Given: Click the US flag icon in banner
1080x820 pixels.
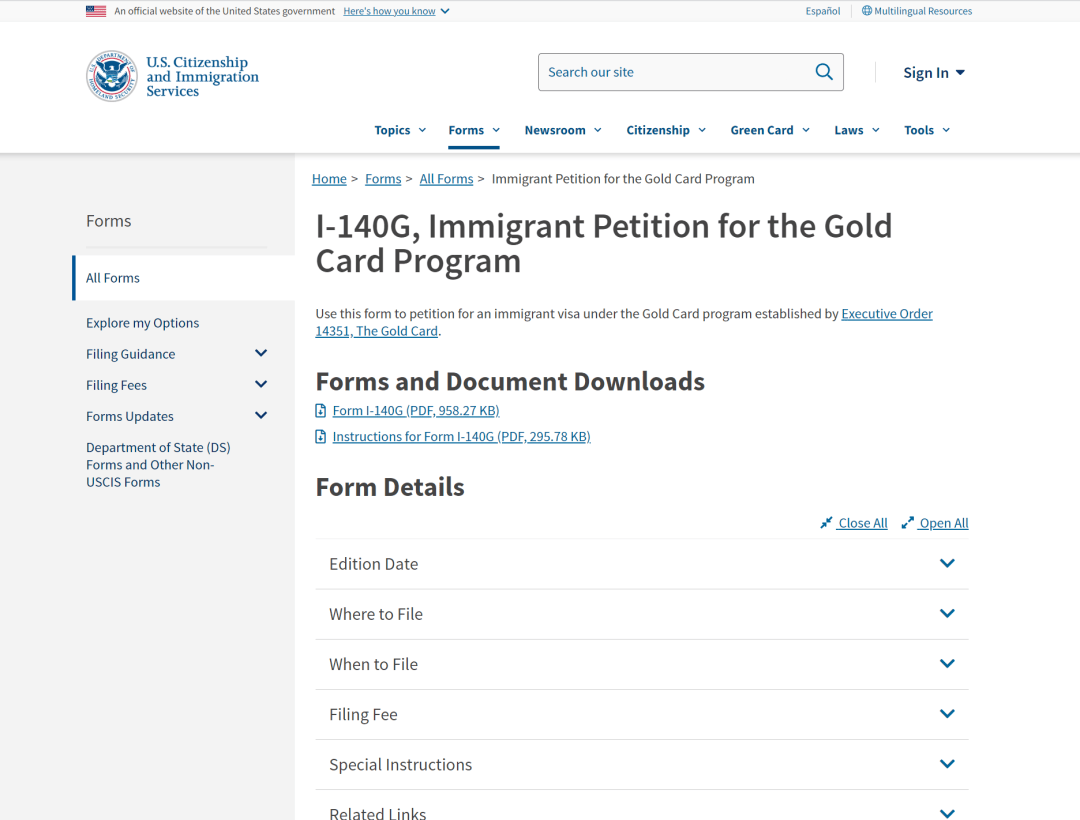Looking at the screenshot, I should pos(96,11).
